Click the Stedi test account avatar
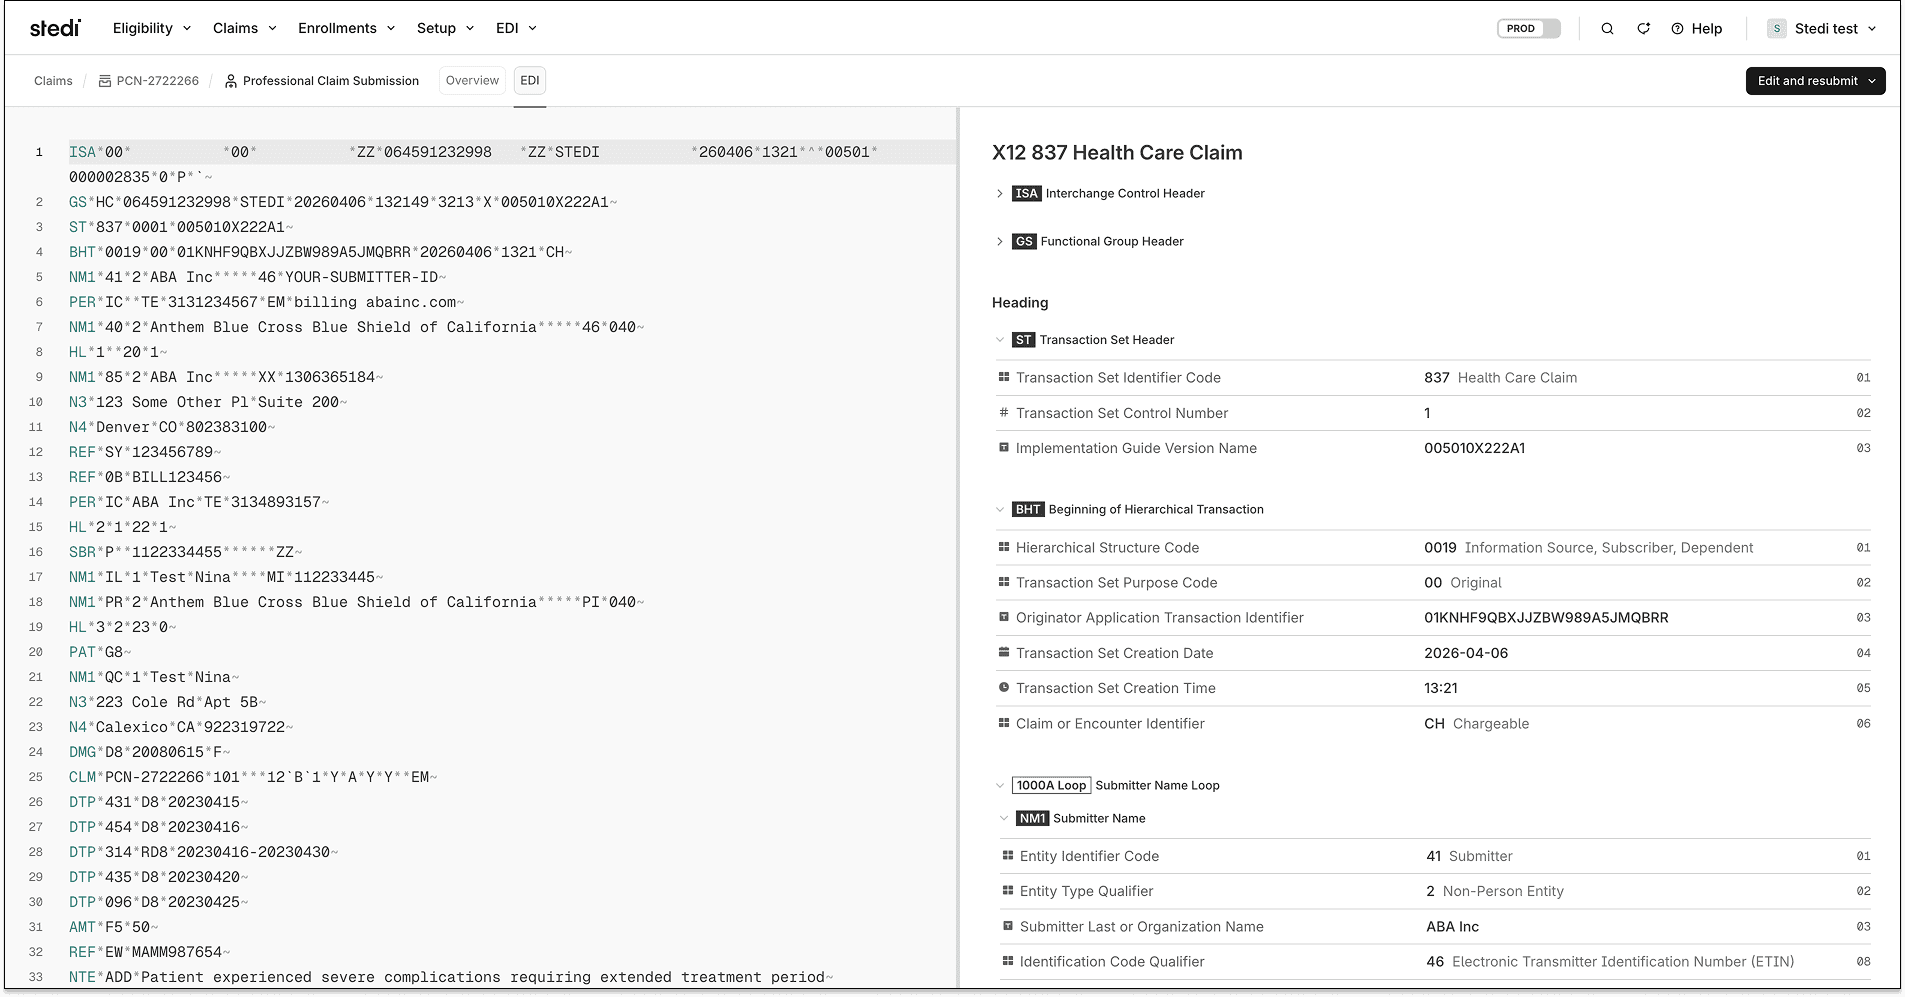Viewport: 1905px width, 997px height. (x=1776, y=29)
